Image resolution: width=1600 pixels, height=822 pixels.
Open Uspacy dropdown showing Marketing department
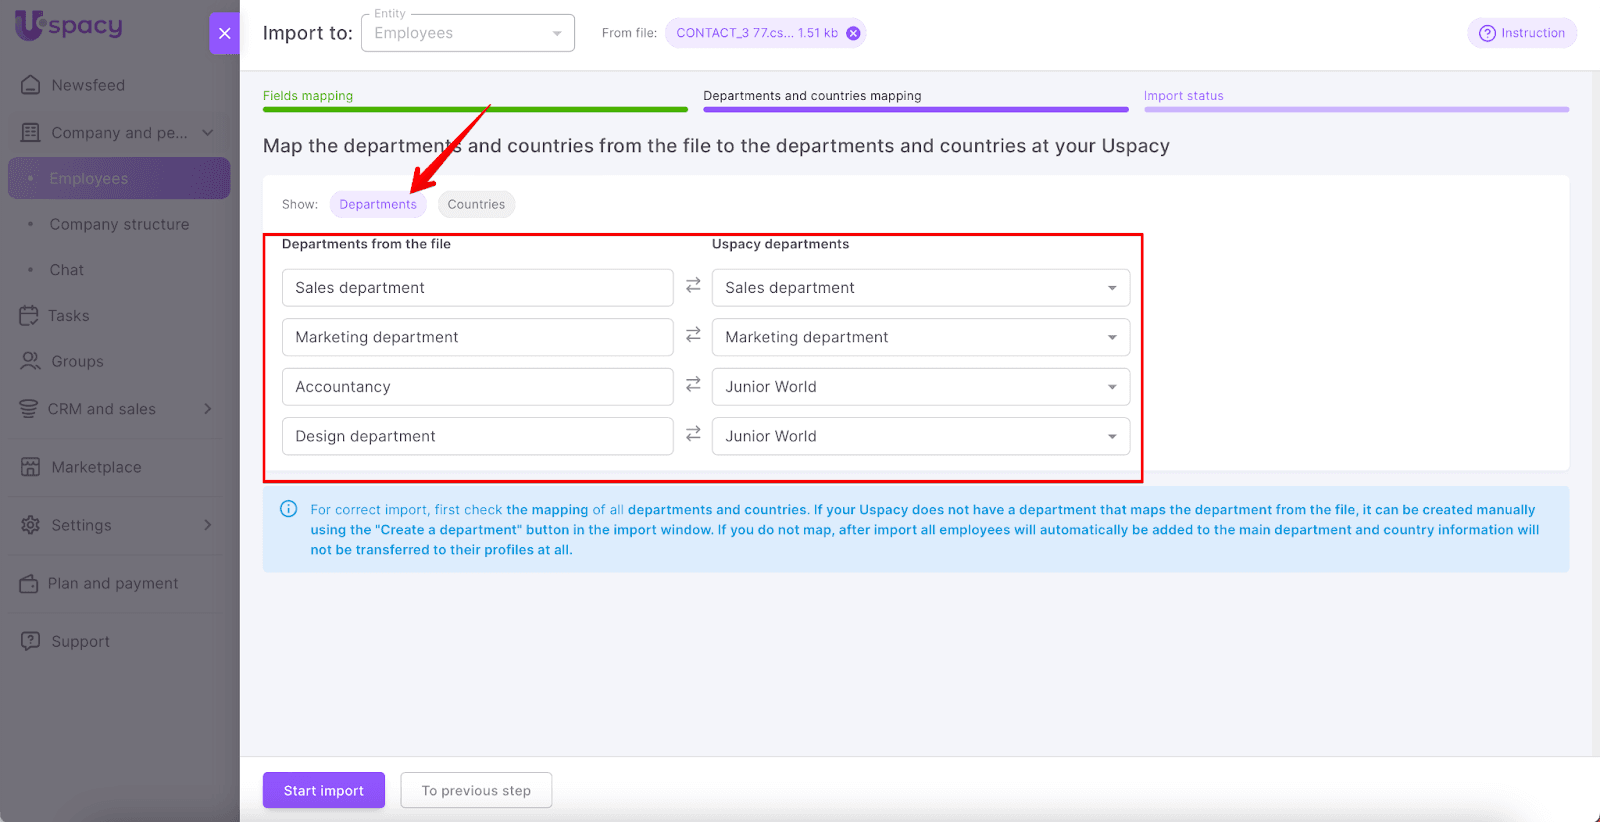921,337
